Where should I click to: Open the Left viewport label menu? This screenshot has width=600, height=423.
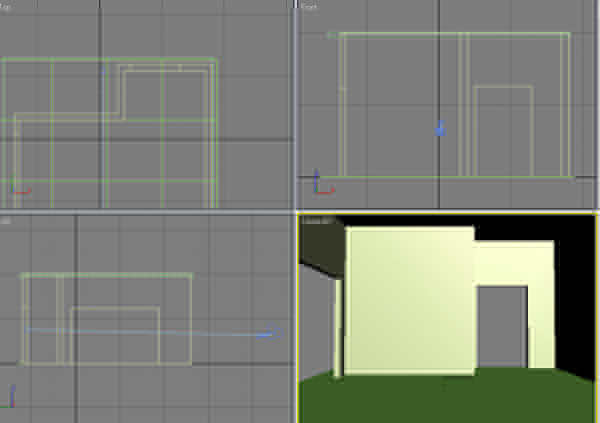(6, 219)
